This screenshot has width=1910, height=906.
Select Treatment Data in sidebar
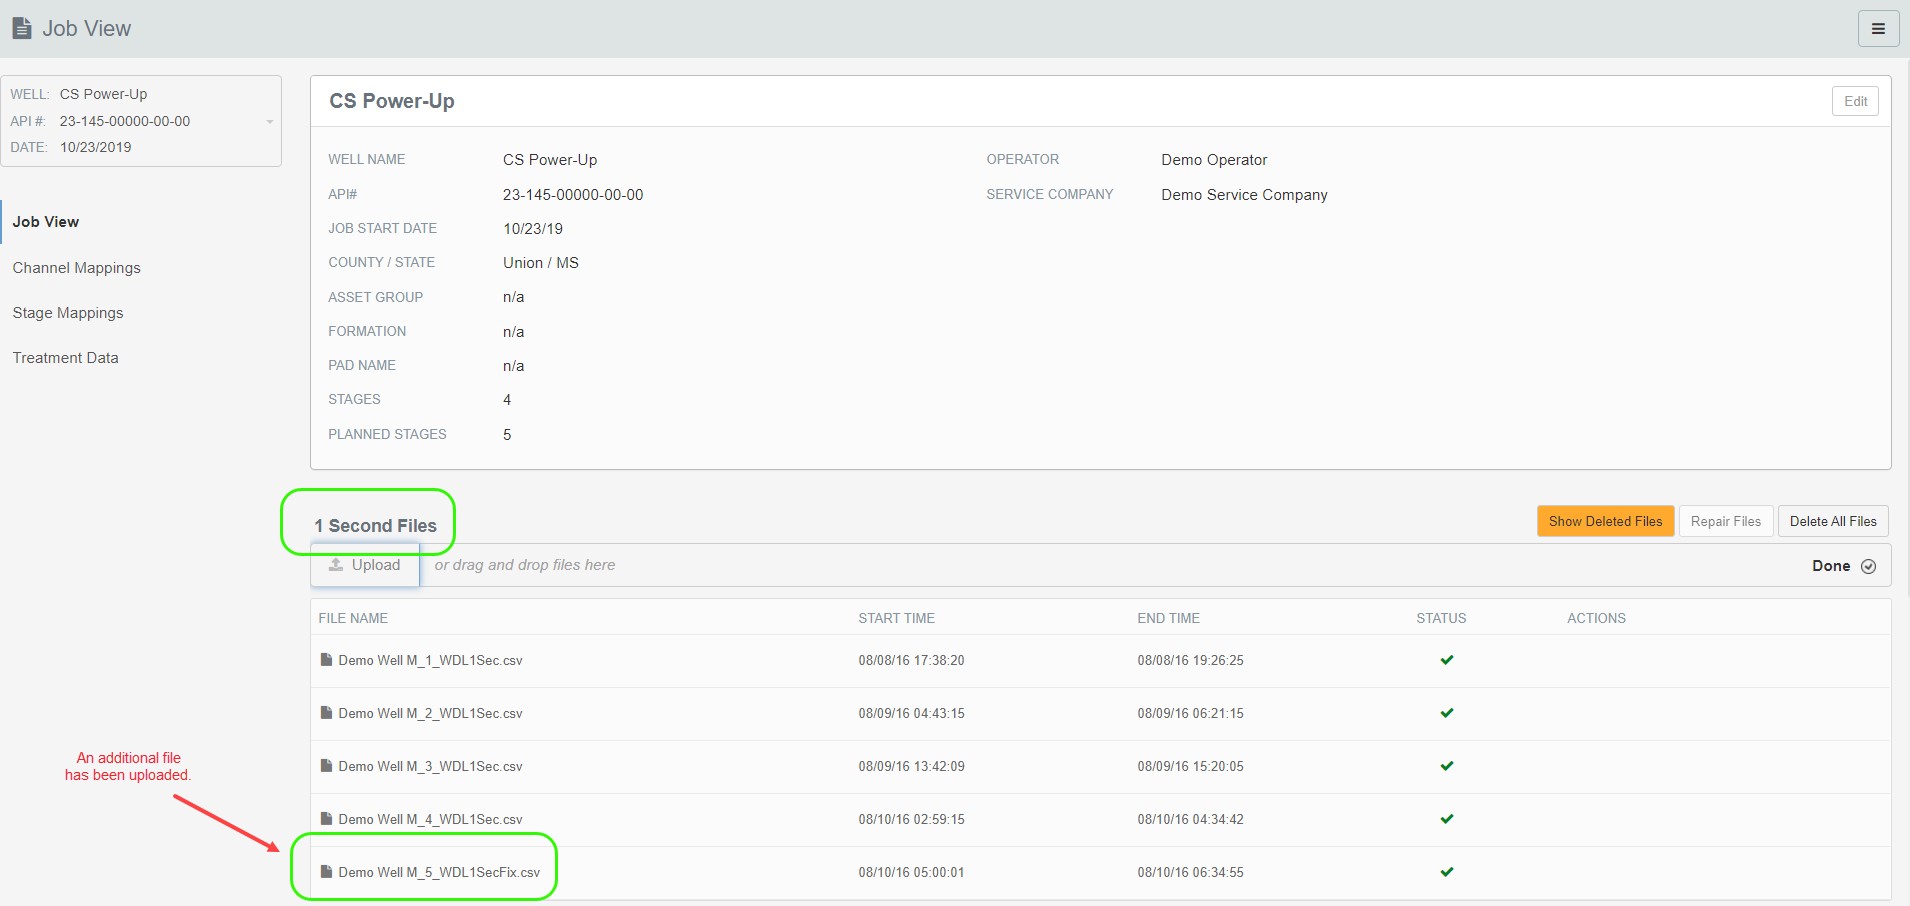(66, 358)
